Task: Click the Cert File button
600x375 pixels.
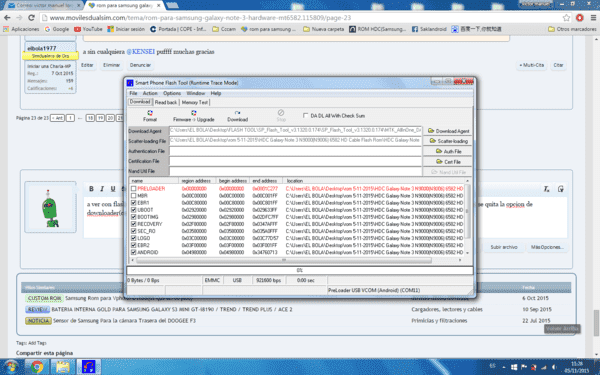Action: click(448, 161)
